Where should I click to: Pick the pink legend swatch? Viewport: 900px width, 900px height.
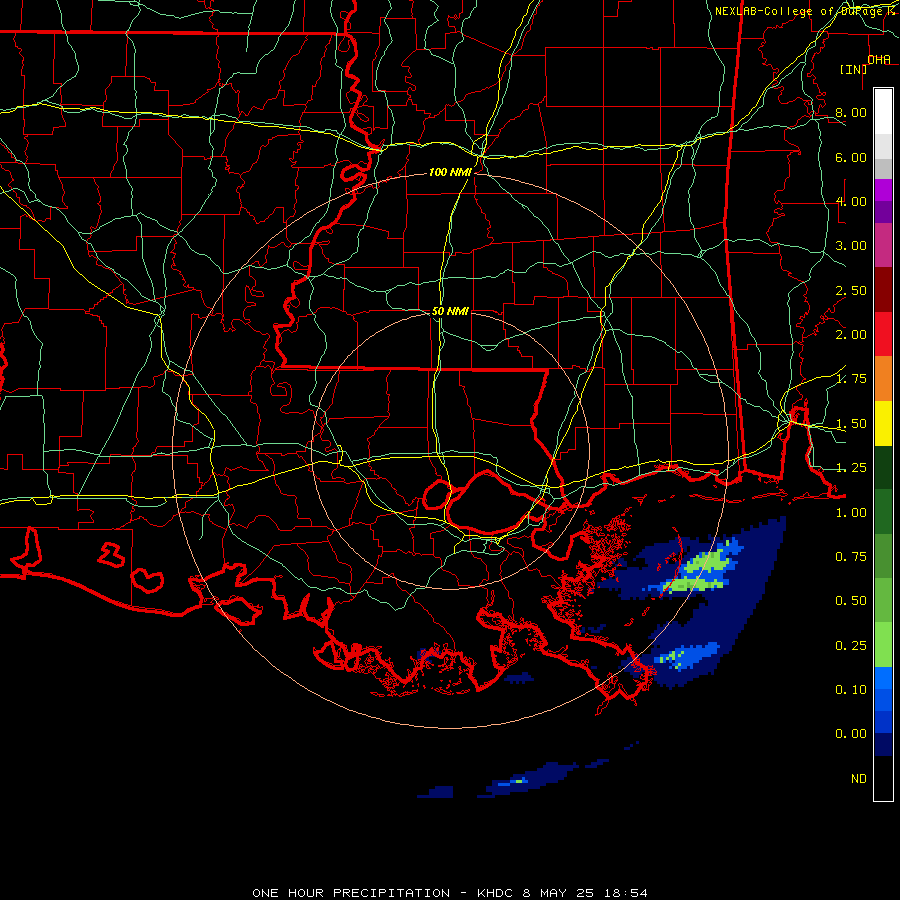[883, 246]
